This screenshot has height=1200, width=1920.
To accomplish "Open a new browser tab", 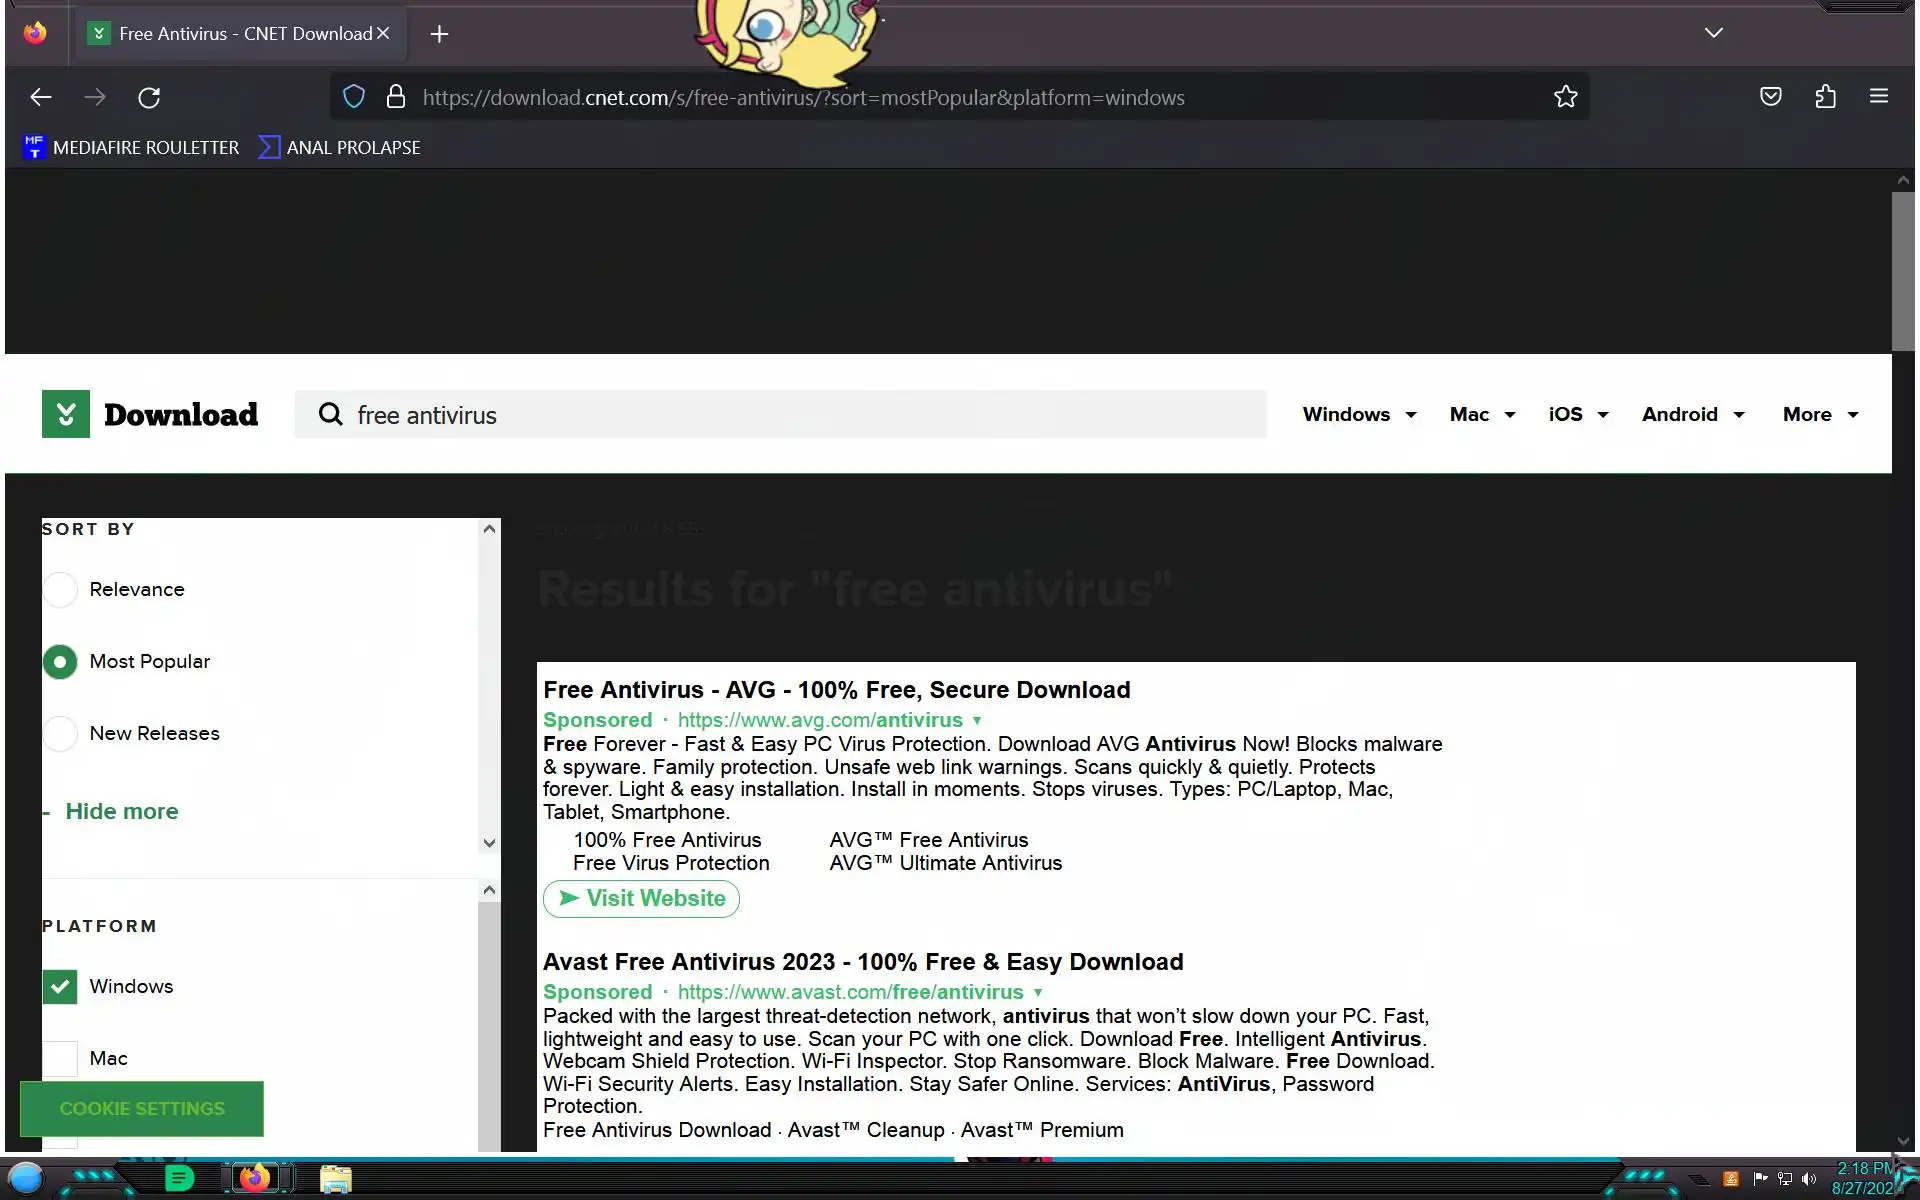I will pyautogui.click(x=439, y=34).
